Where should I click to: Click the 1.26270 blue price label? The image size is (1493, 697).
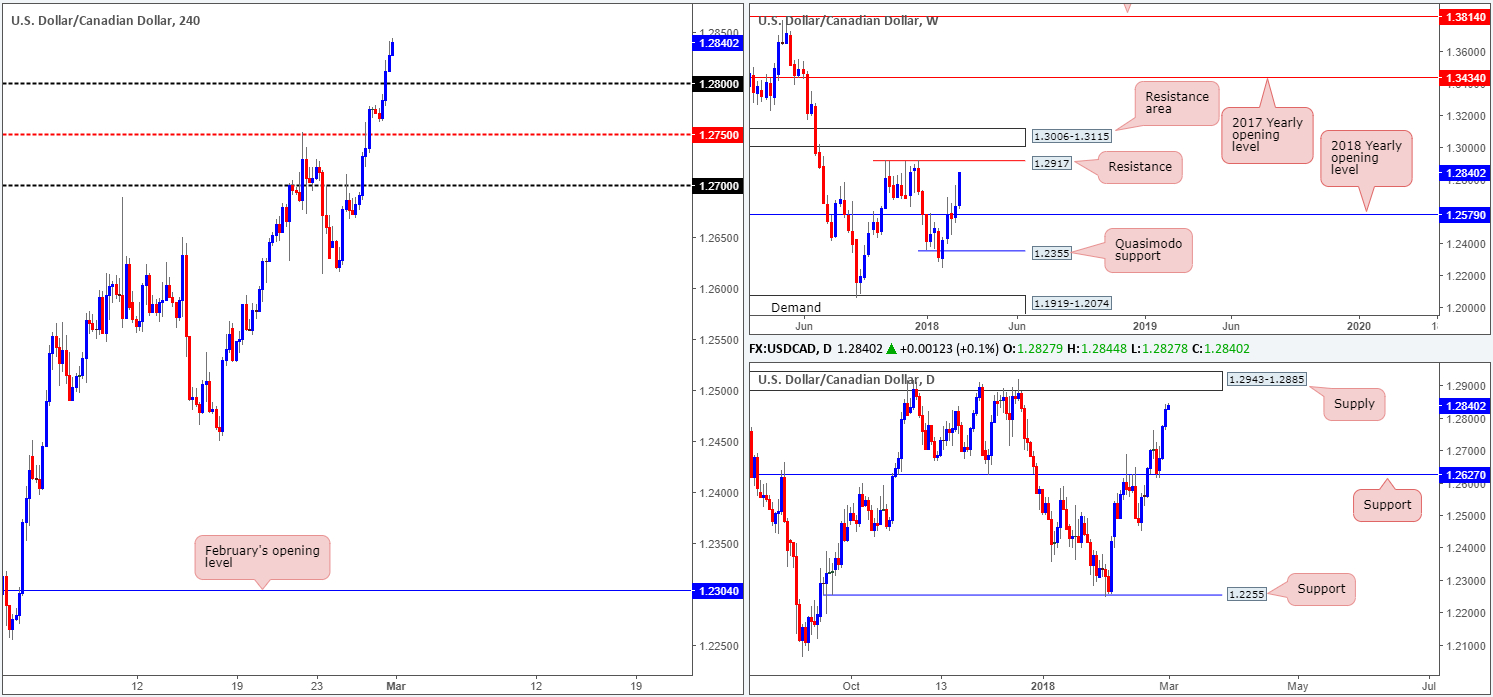pos(1464,477)
